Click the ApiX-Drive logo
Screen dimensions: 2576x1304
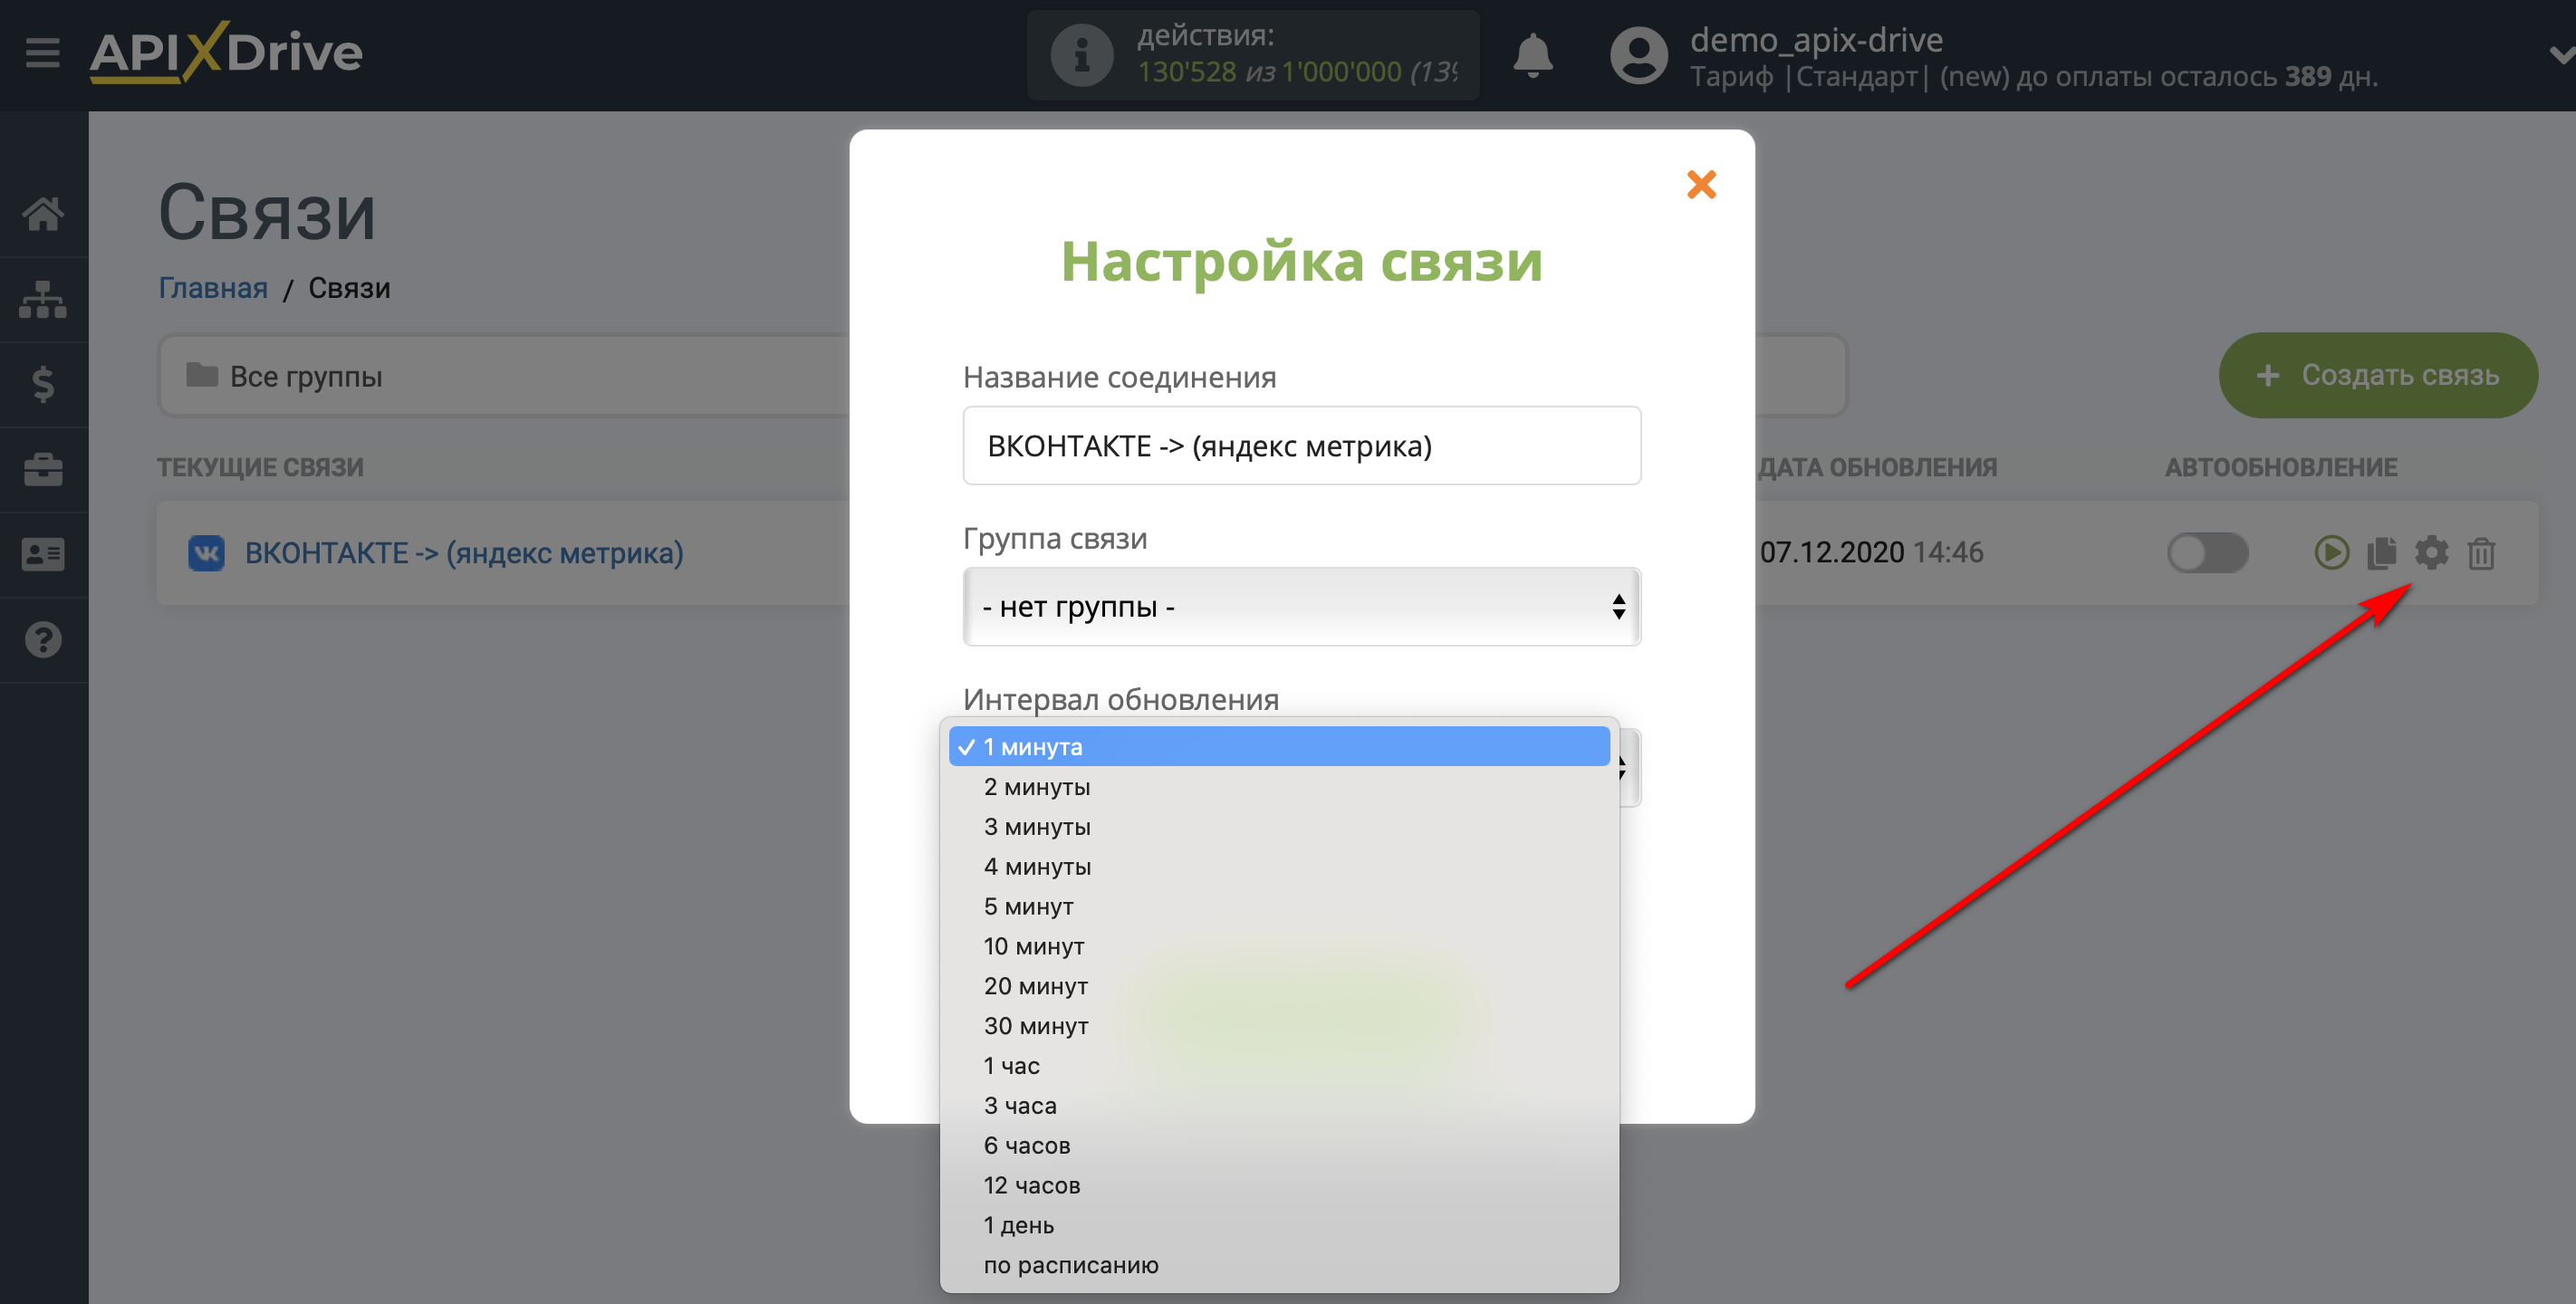pyautogui.click(x=226, y=52)
